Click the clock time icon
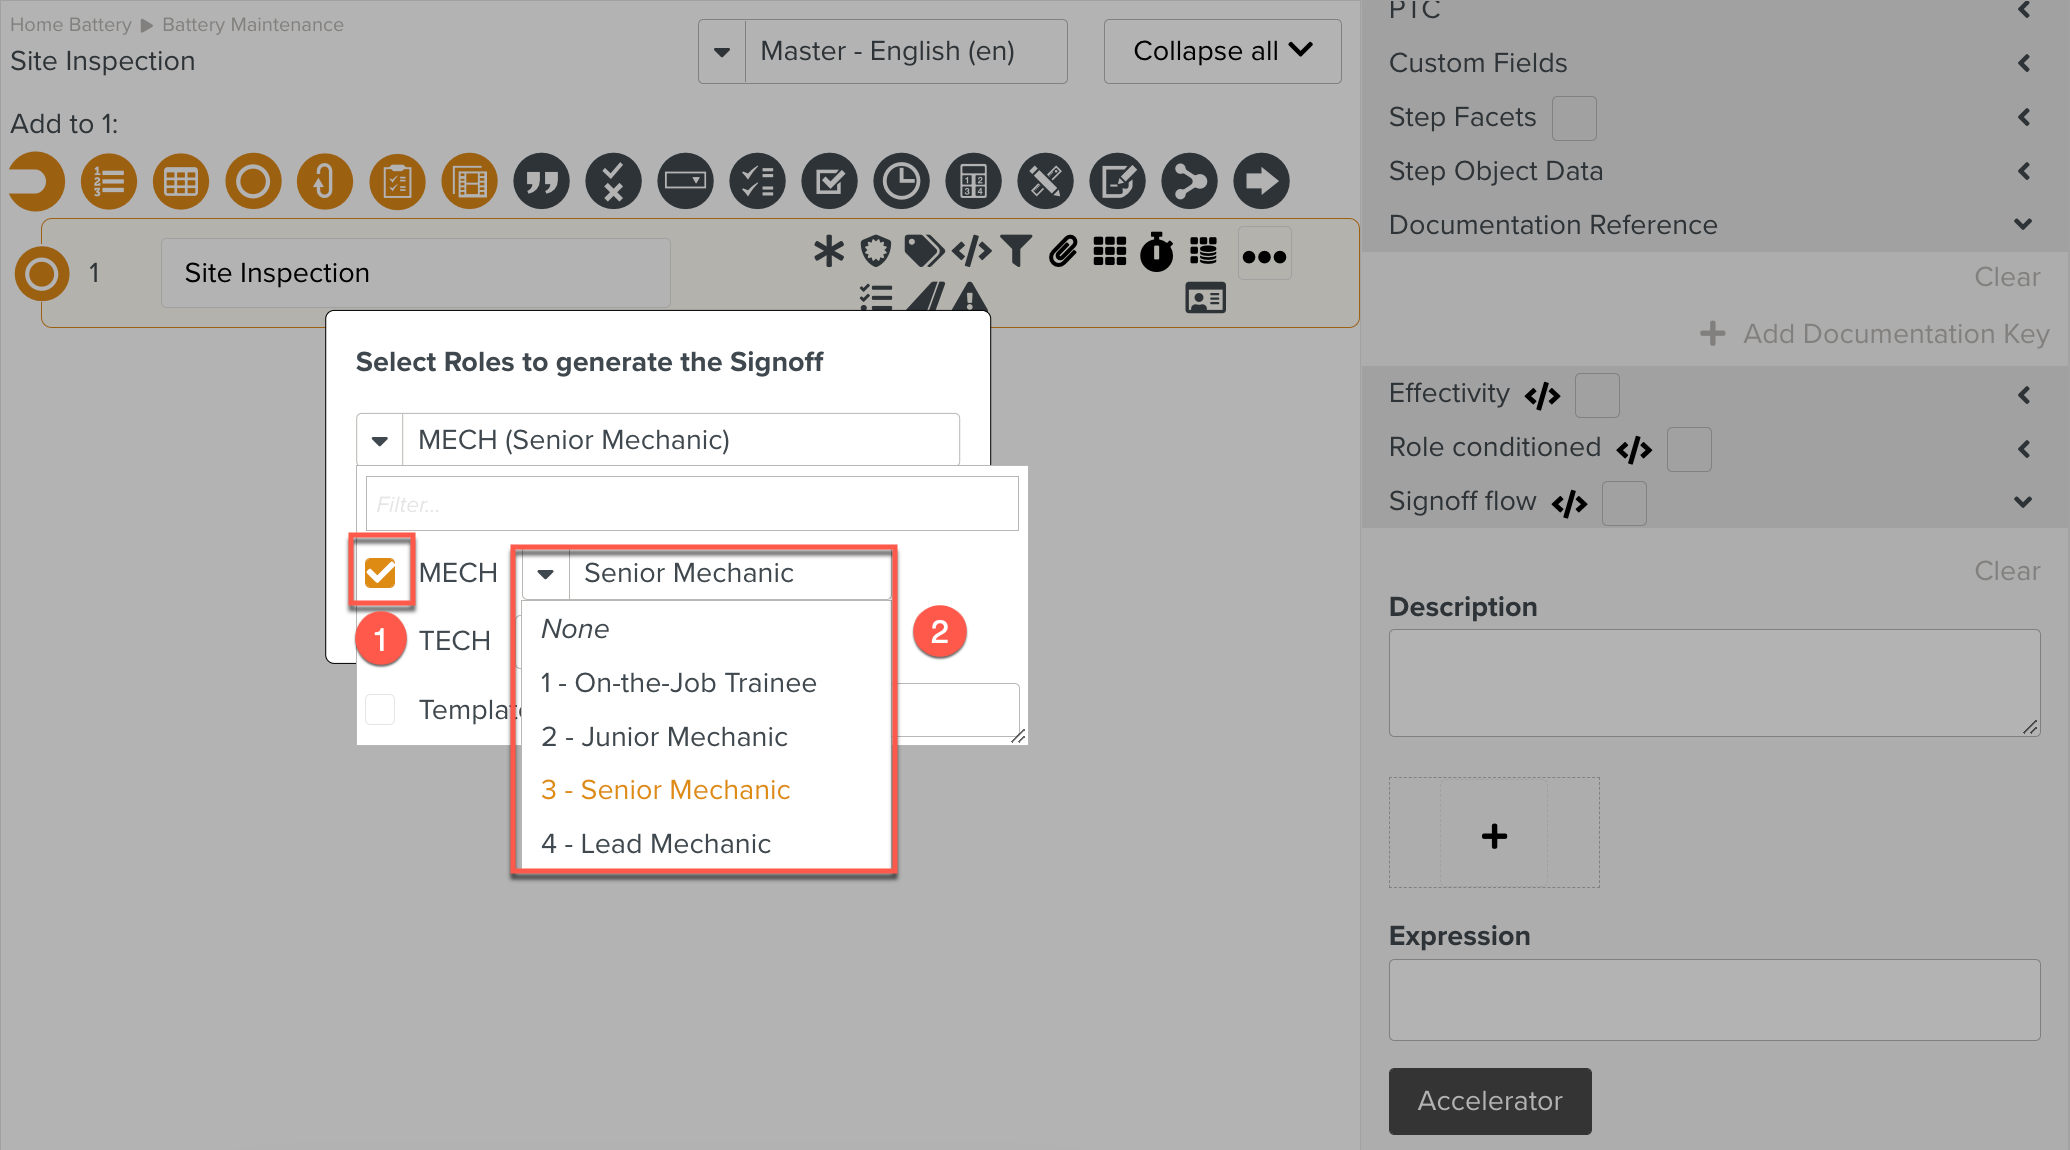Image resolution: width=2070 pixels, height=1150 pixels. 901,182
